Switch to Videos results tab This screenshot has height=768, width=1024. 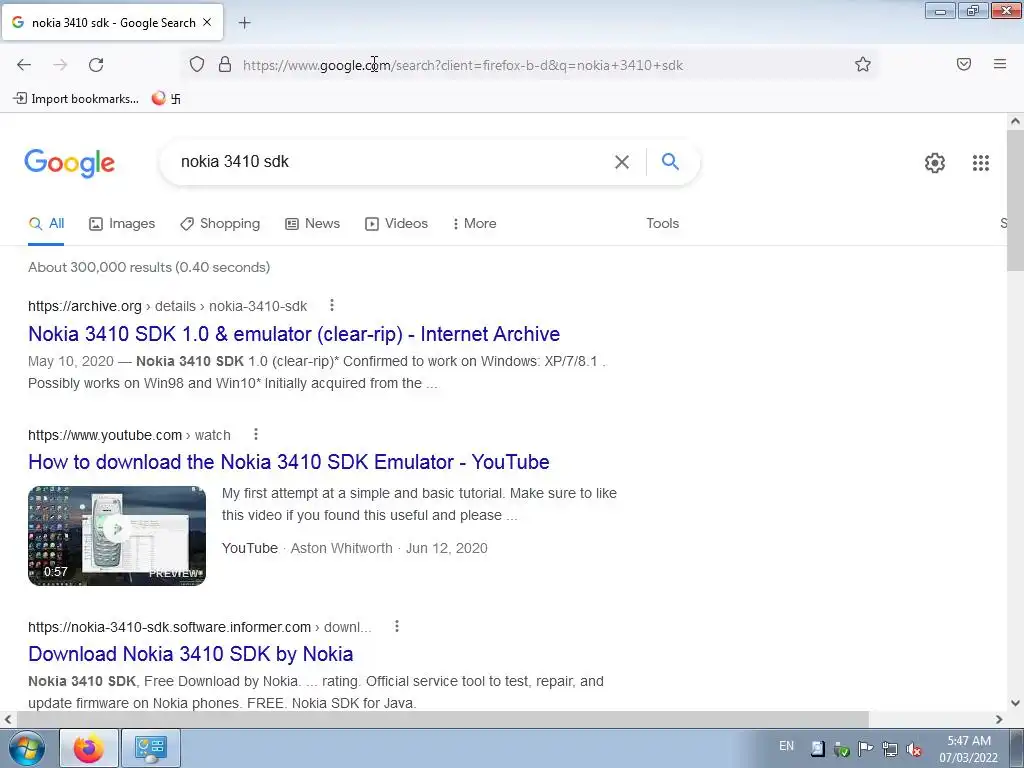[x=396, y=223]
